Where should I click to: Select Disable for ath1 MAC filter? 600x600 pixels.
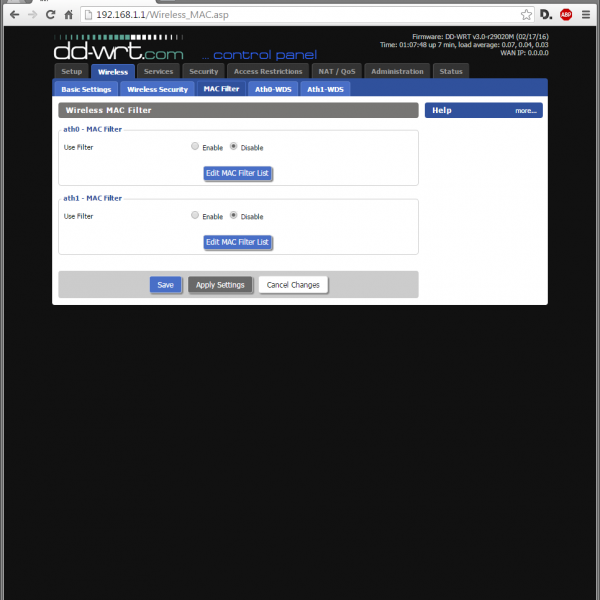[234, 215]
